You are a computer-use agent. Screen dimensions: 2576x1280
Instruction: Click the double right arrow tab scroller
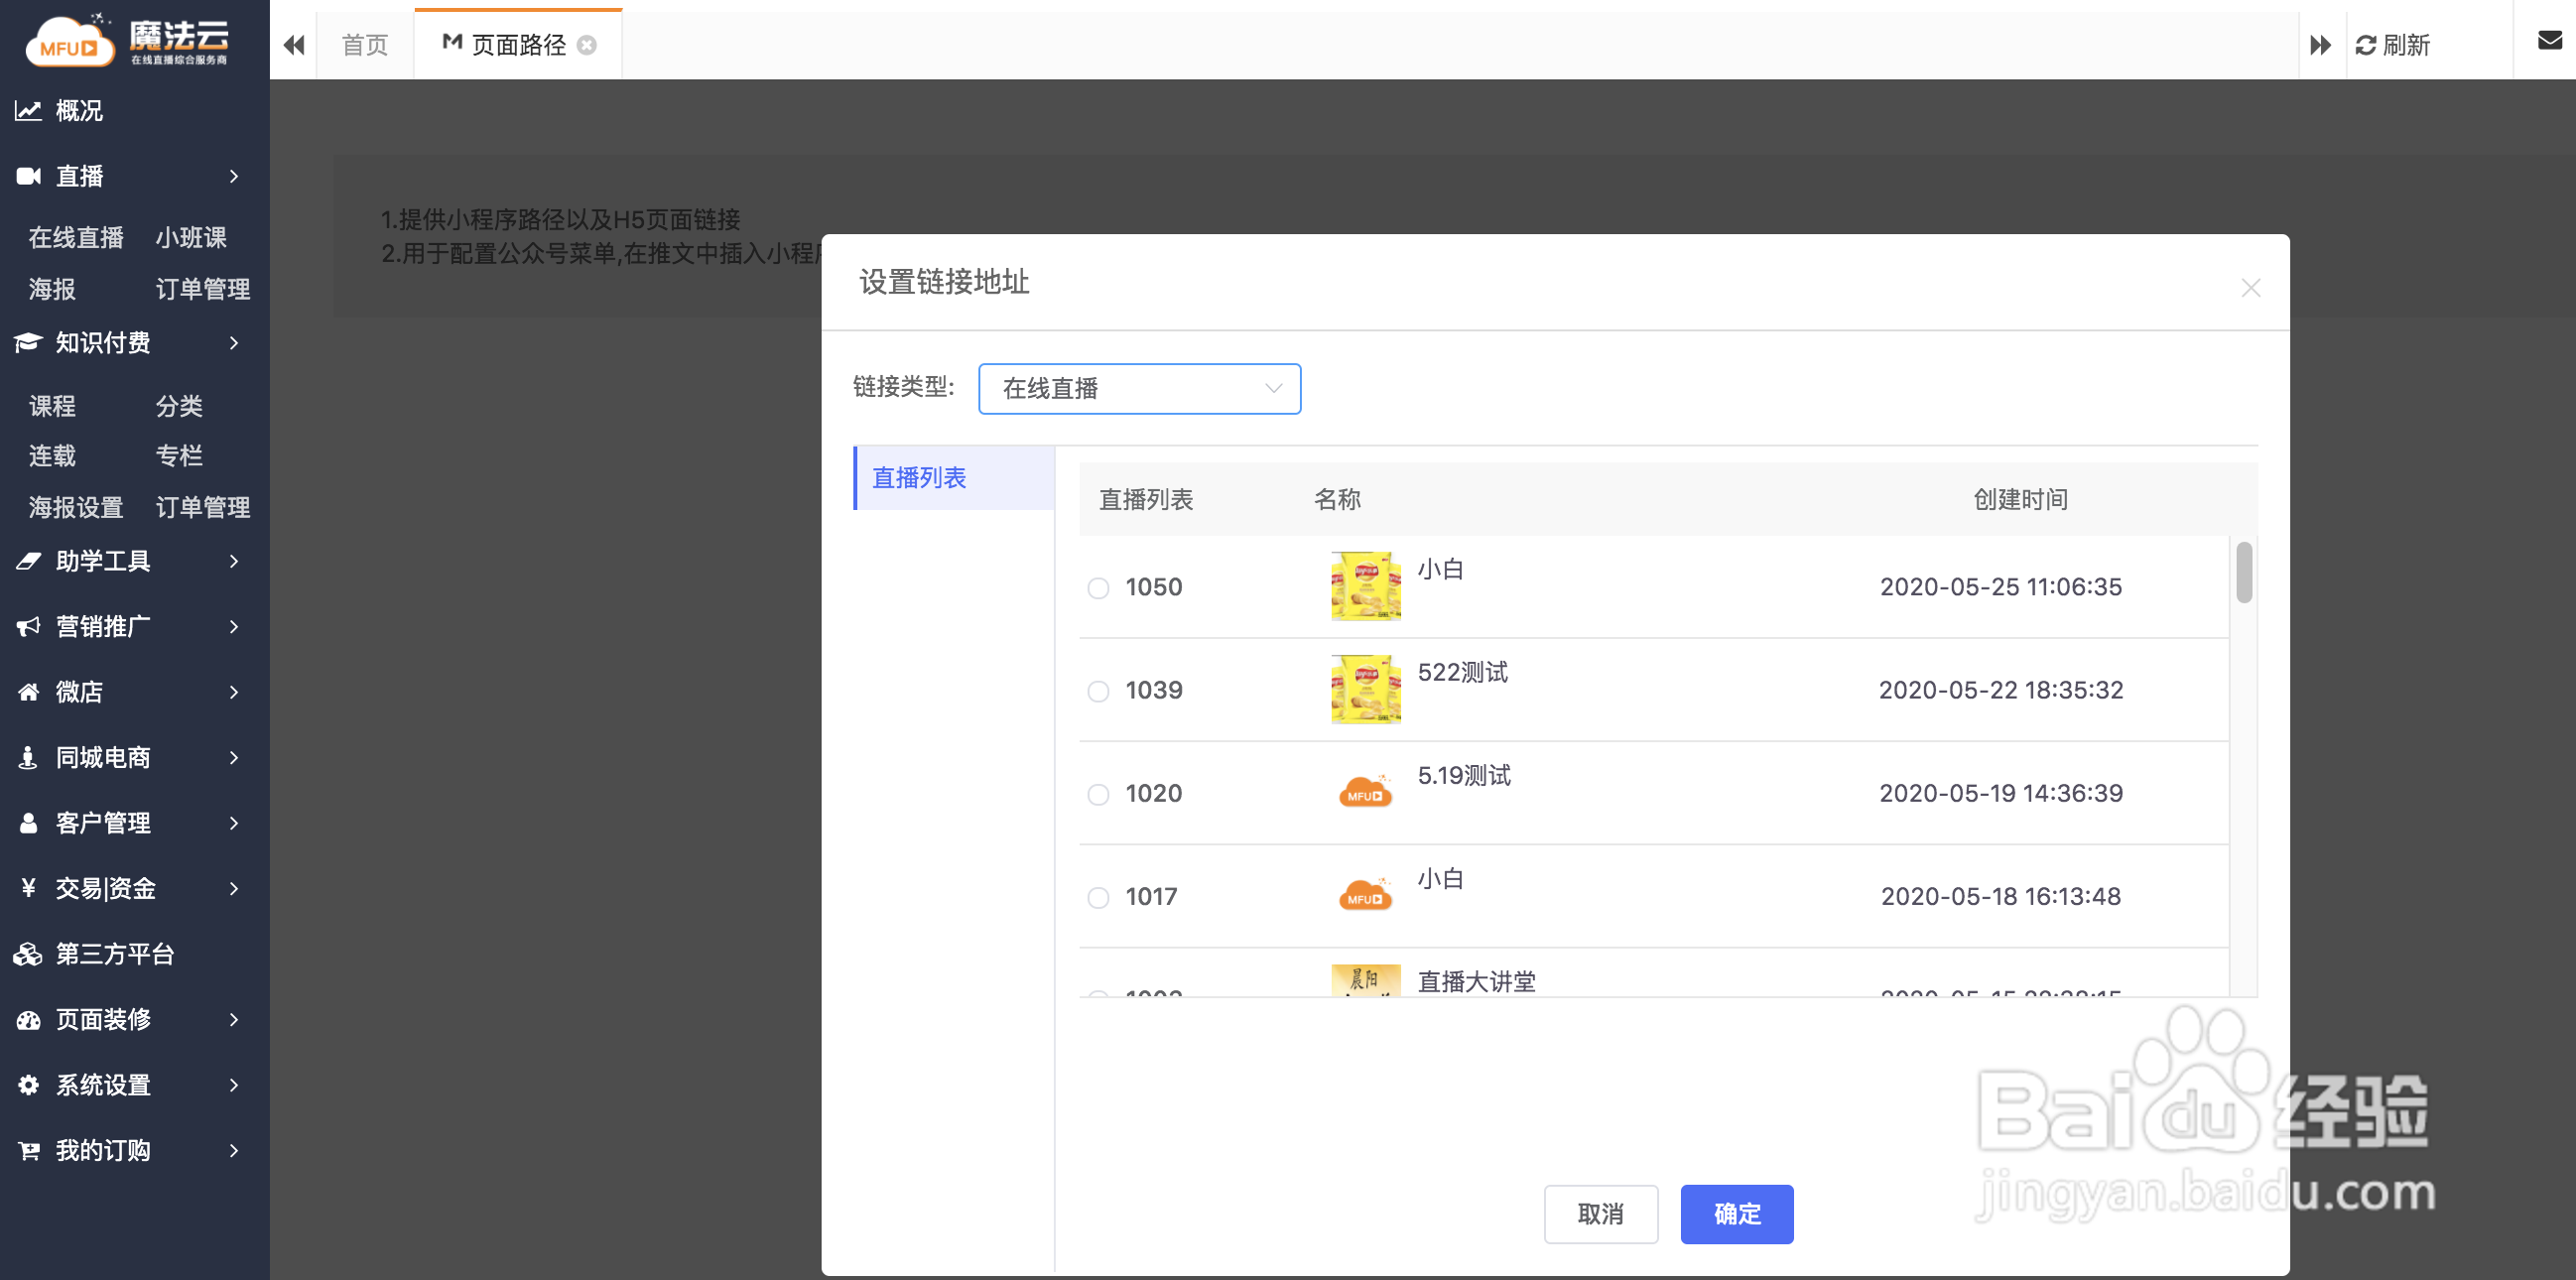(2320, 45)
